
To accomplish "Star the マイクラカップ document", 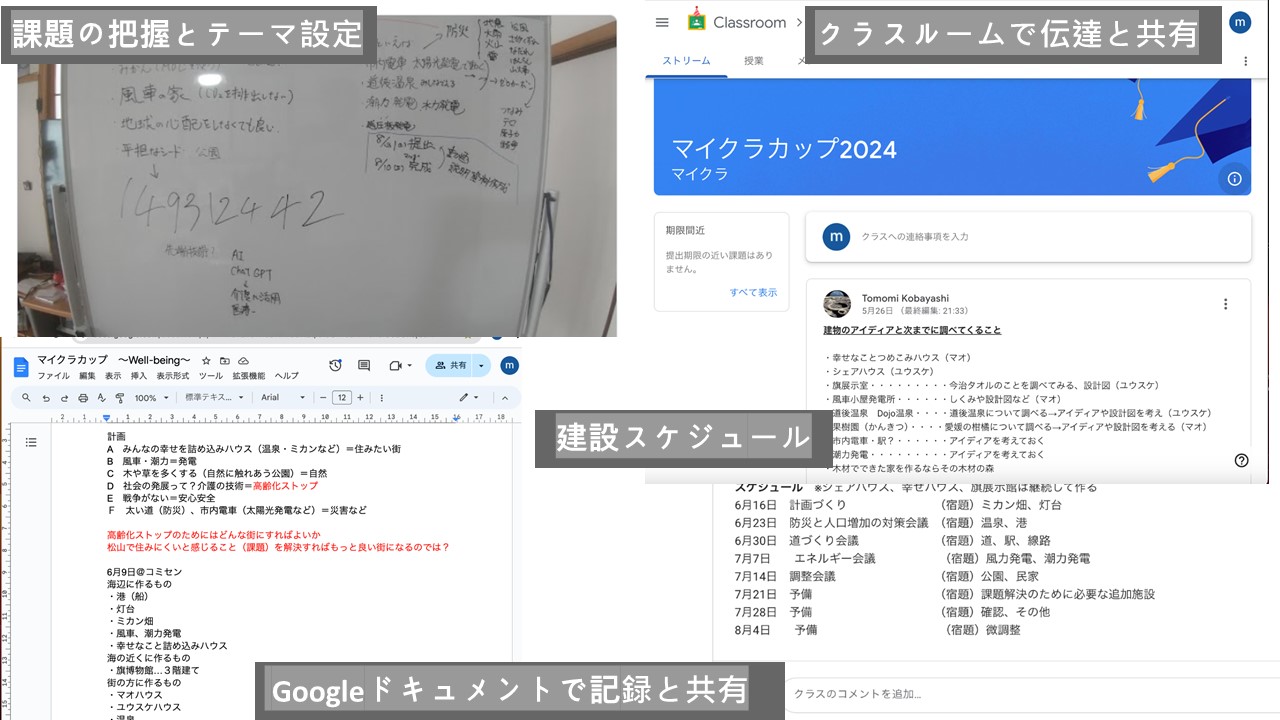I will click(206, 361).
